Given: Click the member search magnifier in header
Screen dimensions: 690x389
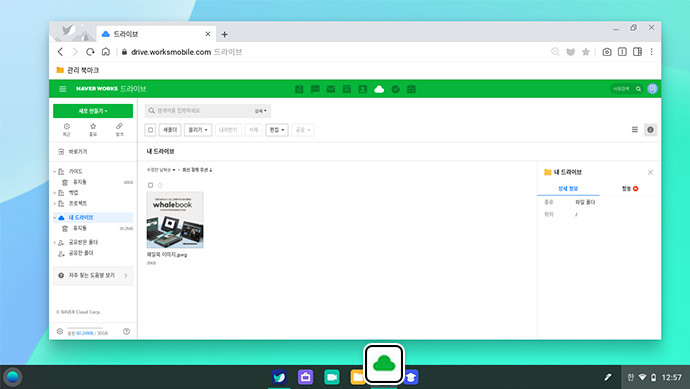Looking at the screenshot, I should pyautogui.click(x=638, y=89).
